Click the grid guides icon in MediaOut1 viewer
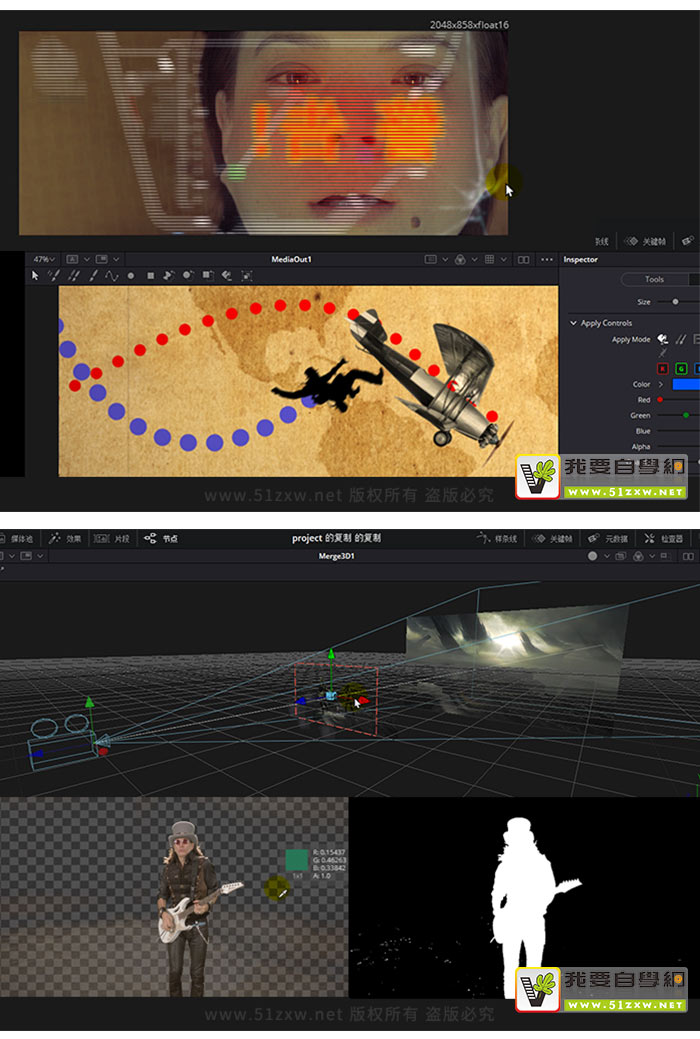Image resolution: width=700 pixels, height=1039 pixels. 489,260
